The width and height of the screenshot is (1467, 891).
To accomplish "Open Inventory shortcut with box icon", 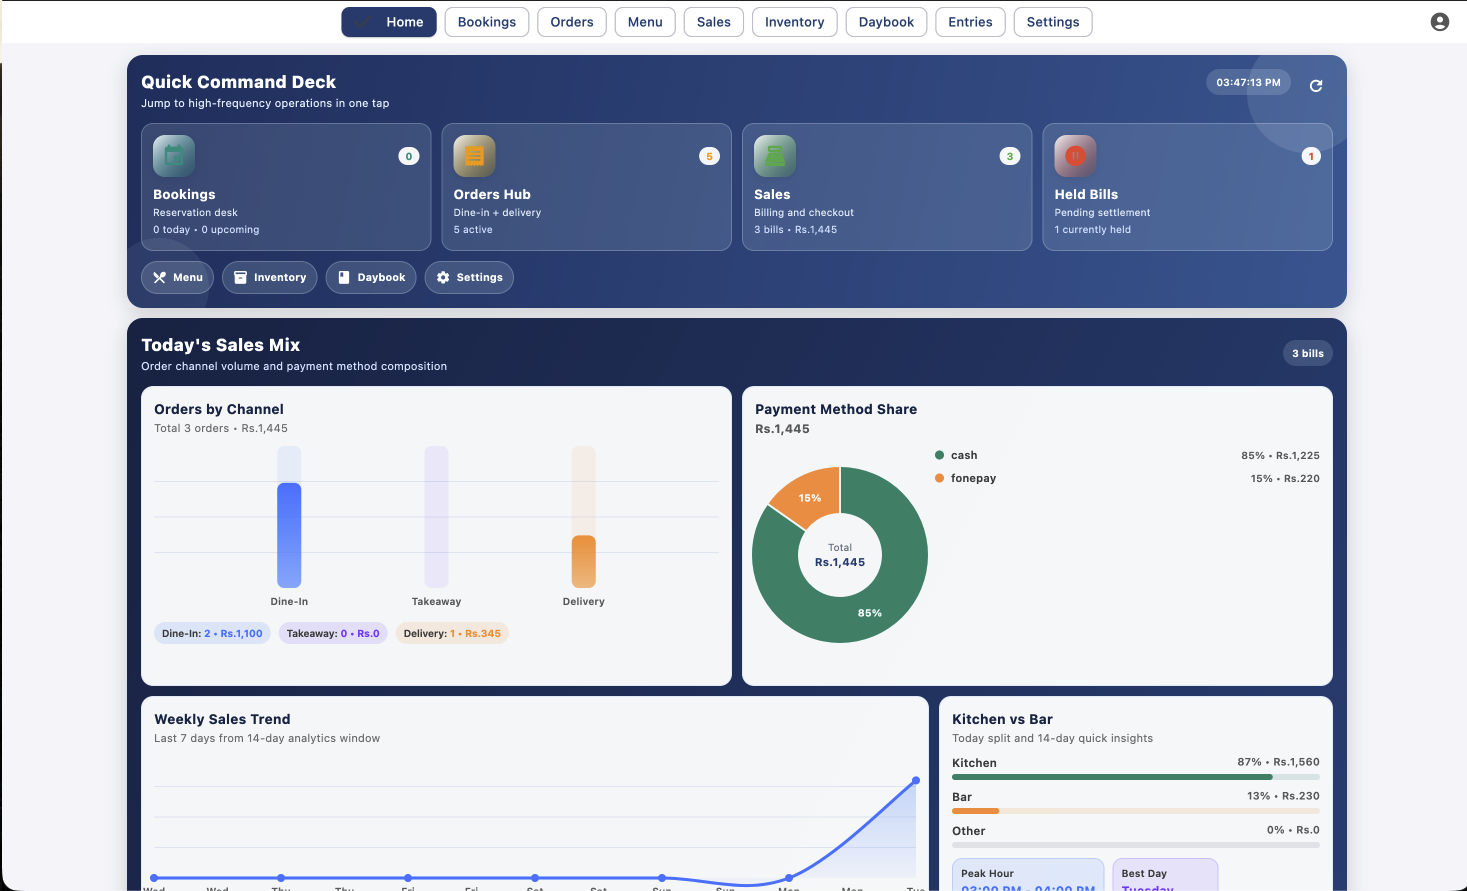I will point(270,278).
